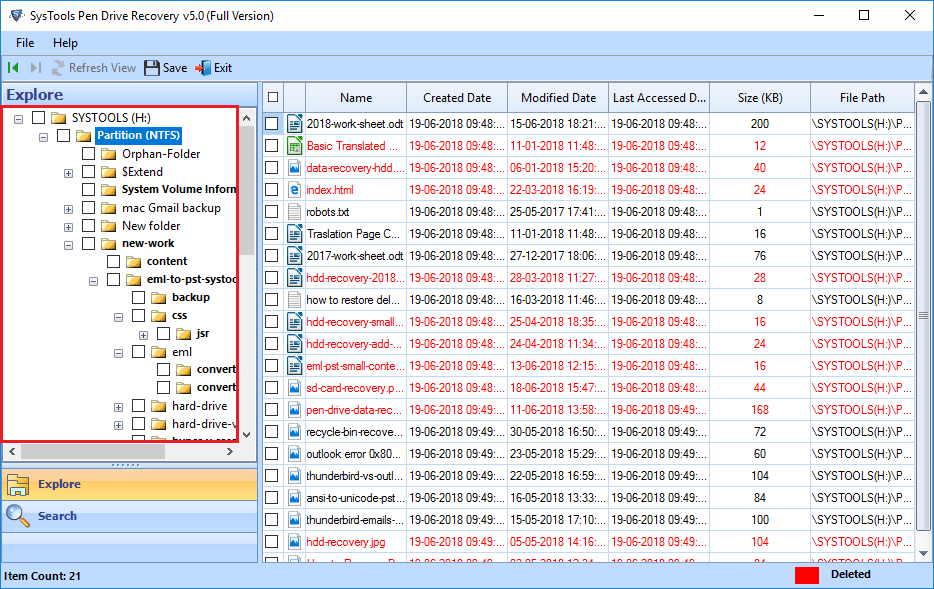
Task: Expand the mac Gmail backup node
Action: pos(69,208)
